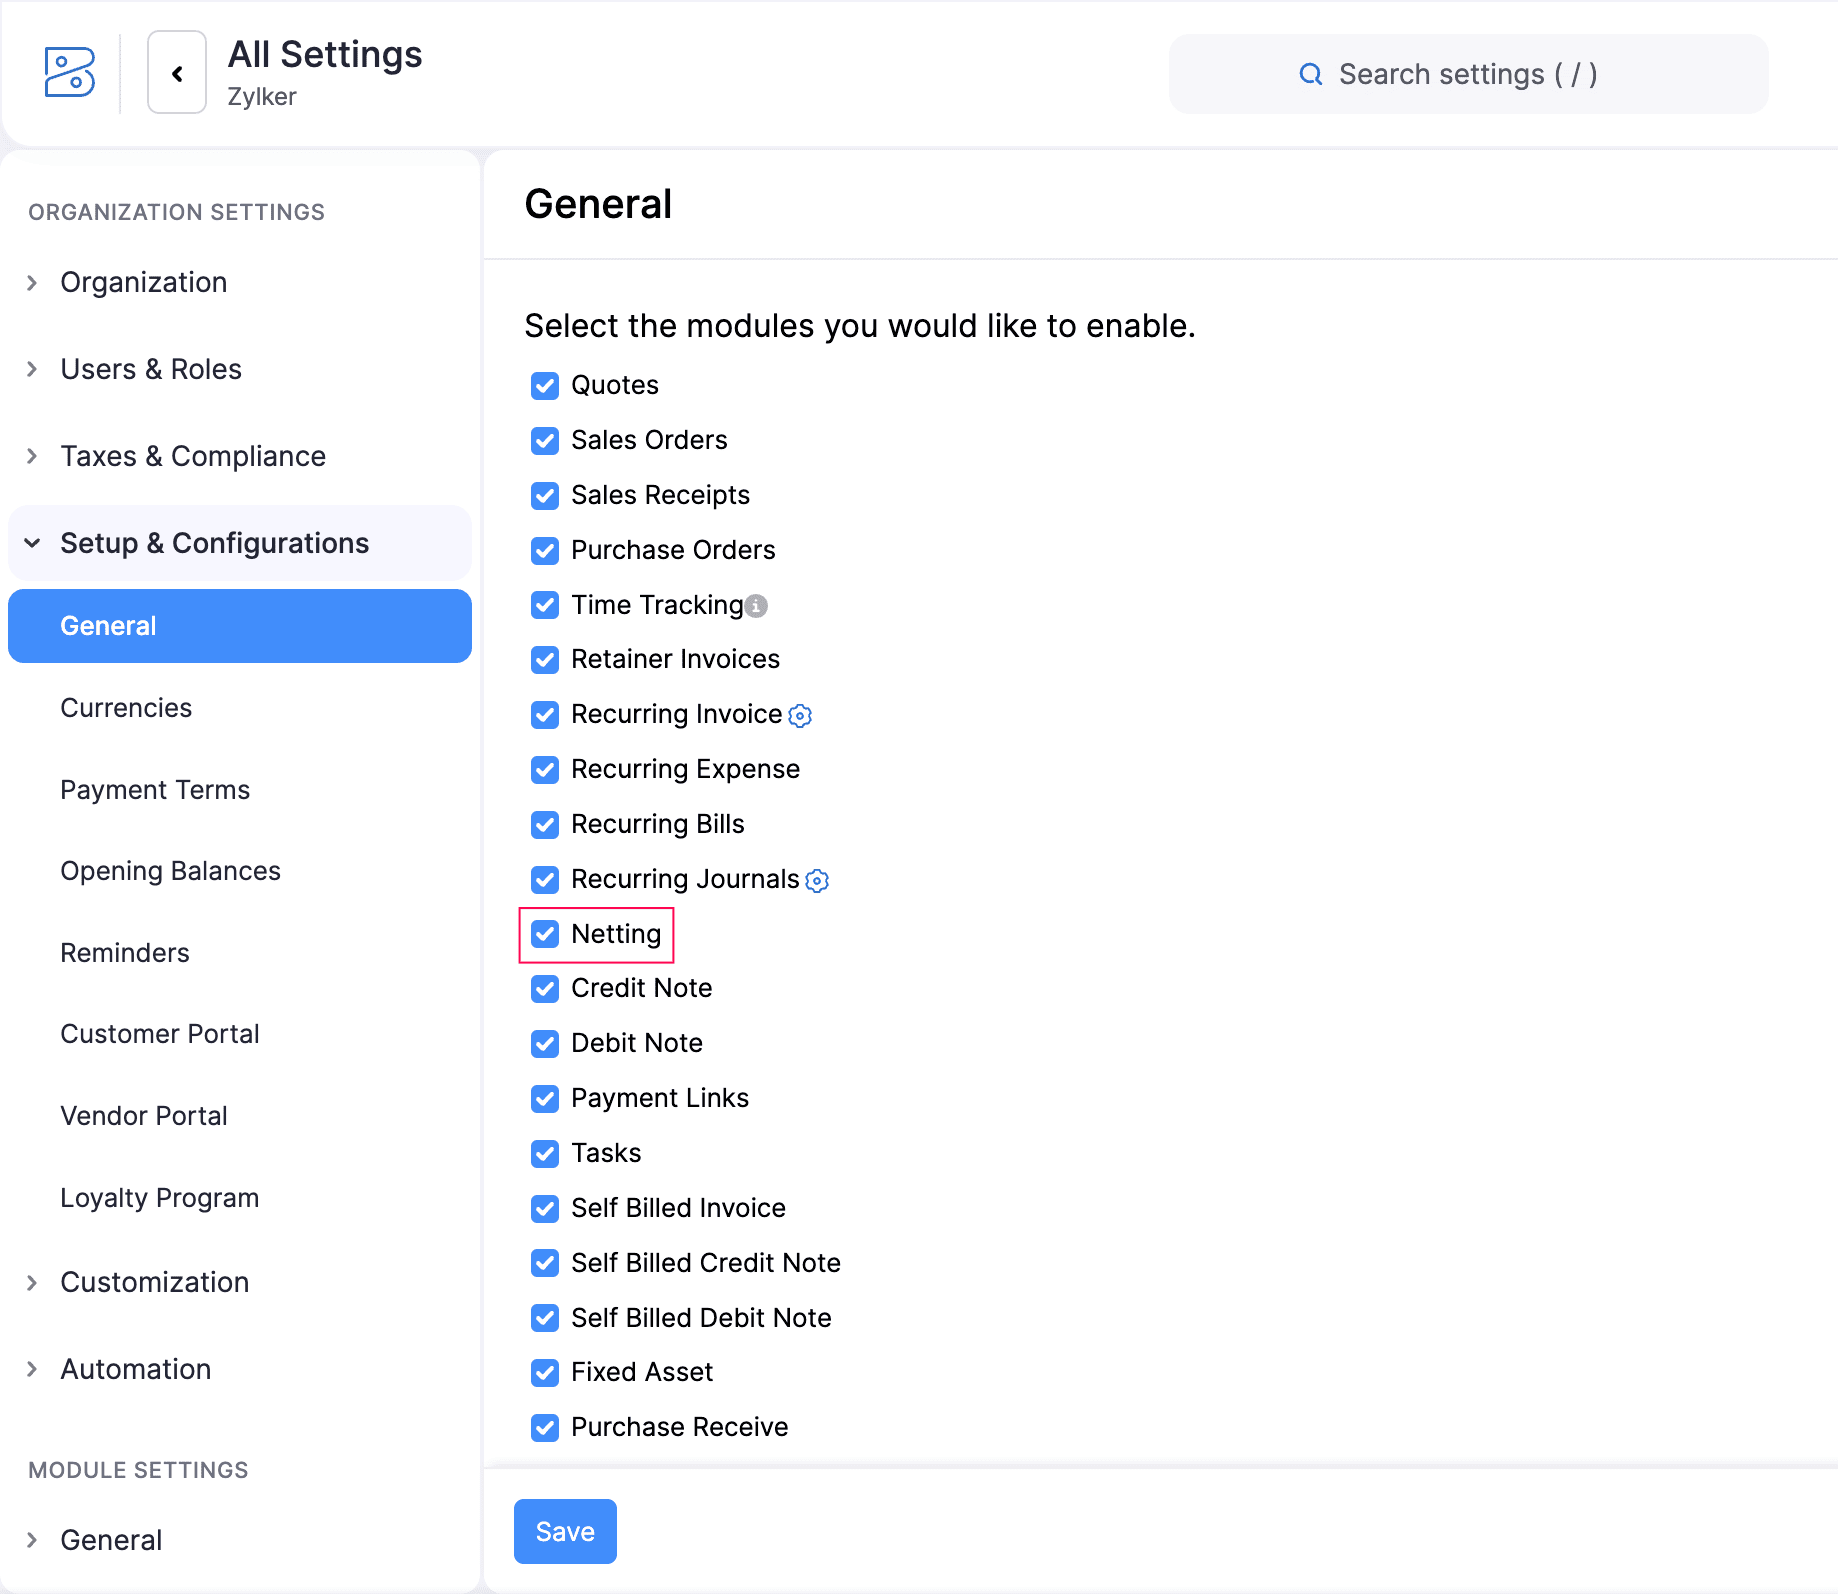1838x1594 pixels.
Task: Select Opening Balances in sidebar
Action: (x=170, y=871)
